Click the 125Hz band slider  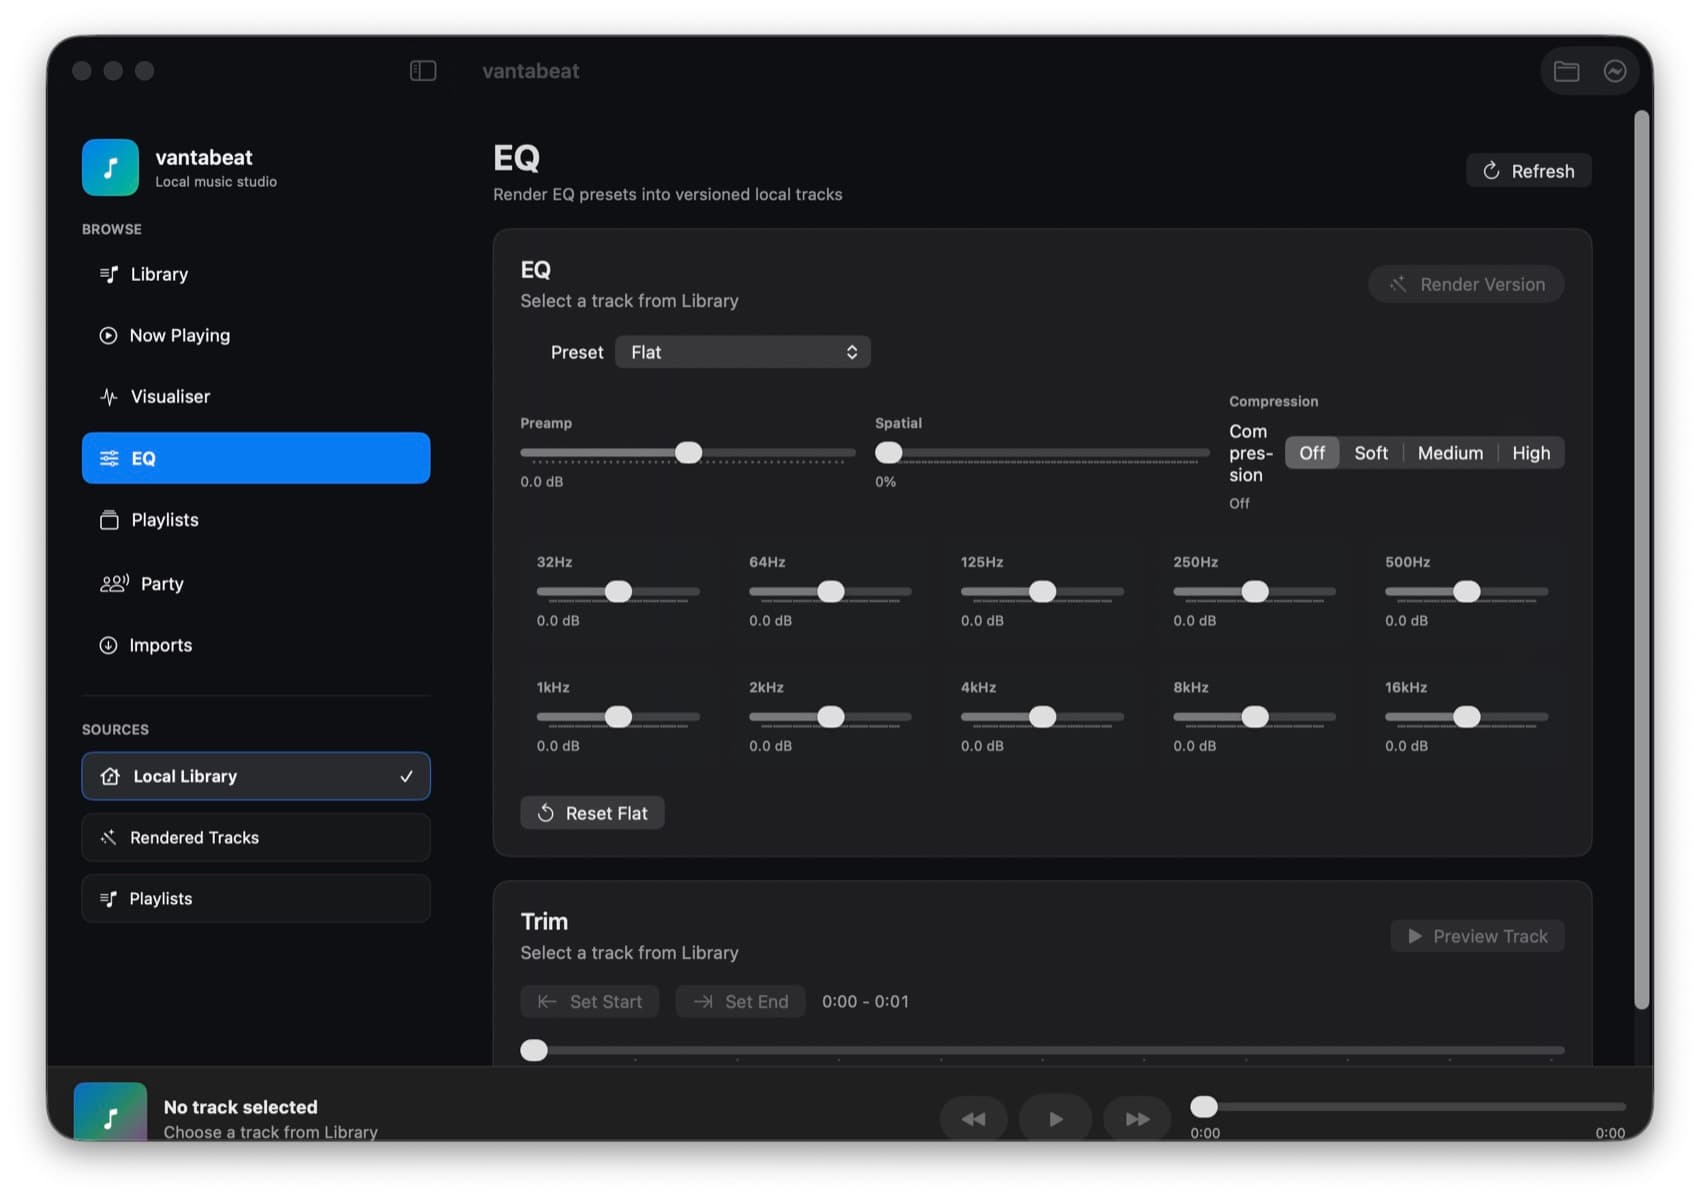pyautogui.click(x=1042, y=591)
